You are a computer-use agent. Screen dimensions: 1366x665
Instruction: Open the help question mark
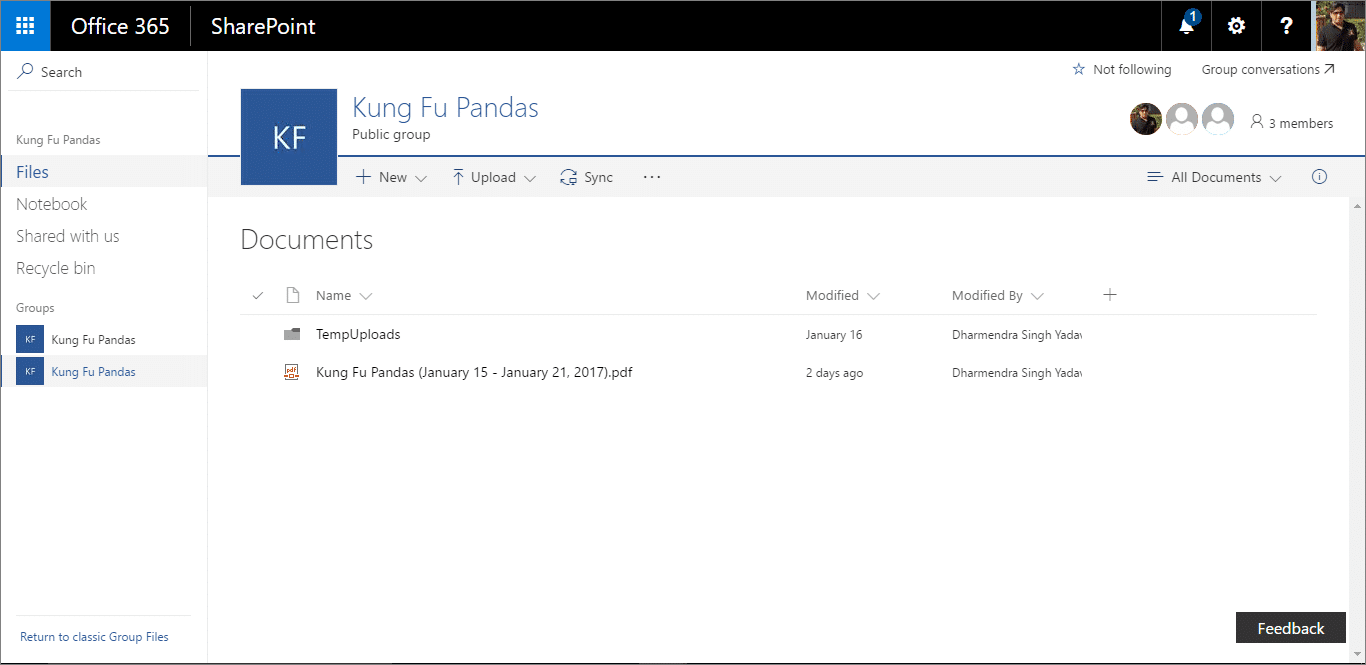(x=1287, y=26)
